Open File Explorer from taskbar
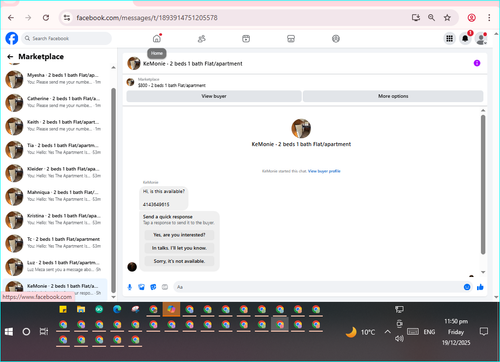500x362 pixels. coord(81,309)
